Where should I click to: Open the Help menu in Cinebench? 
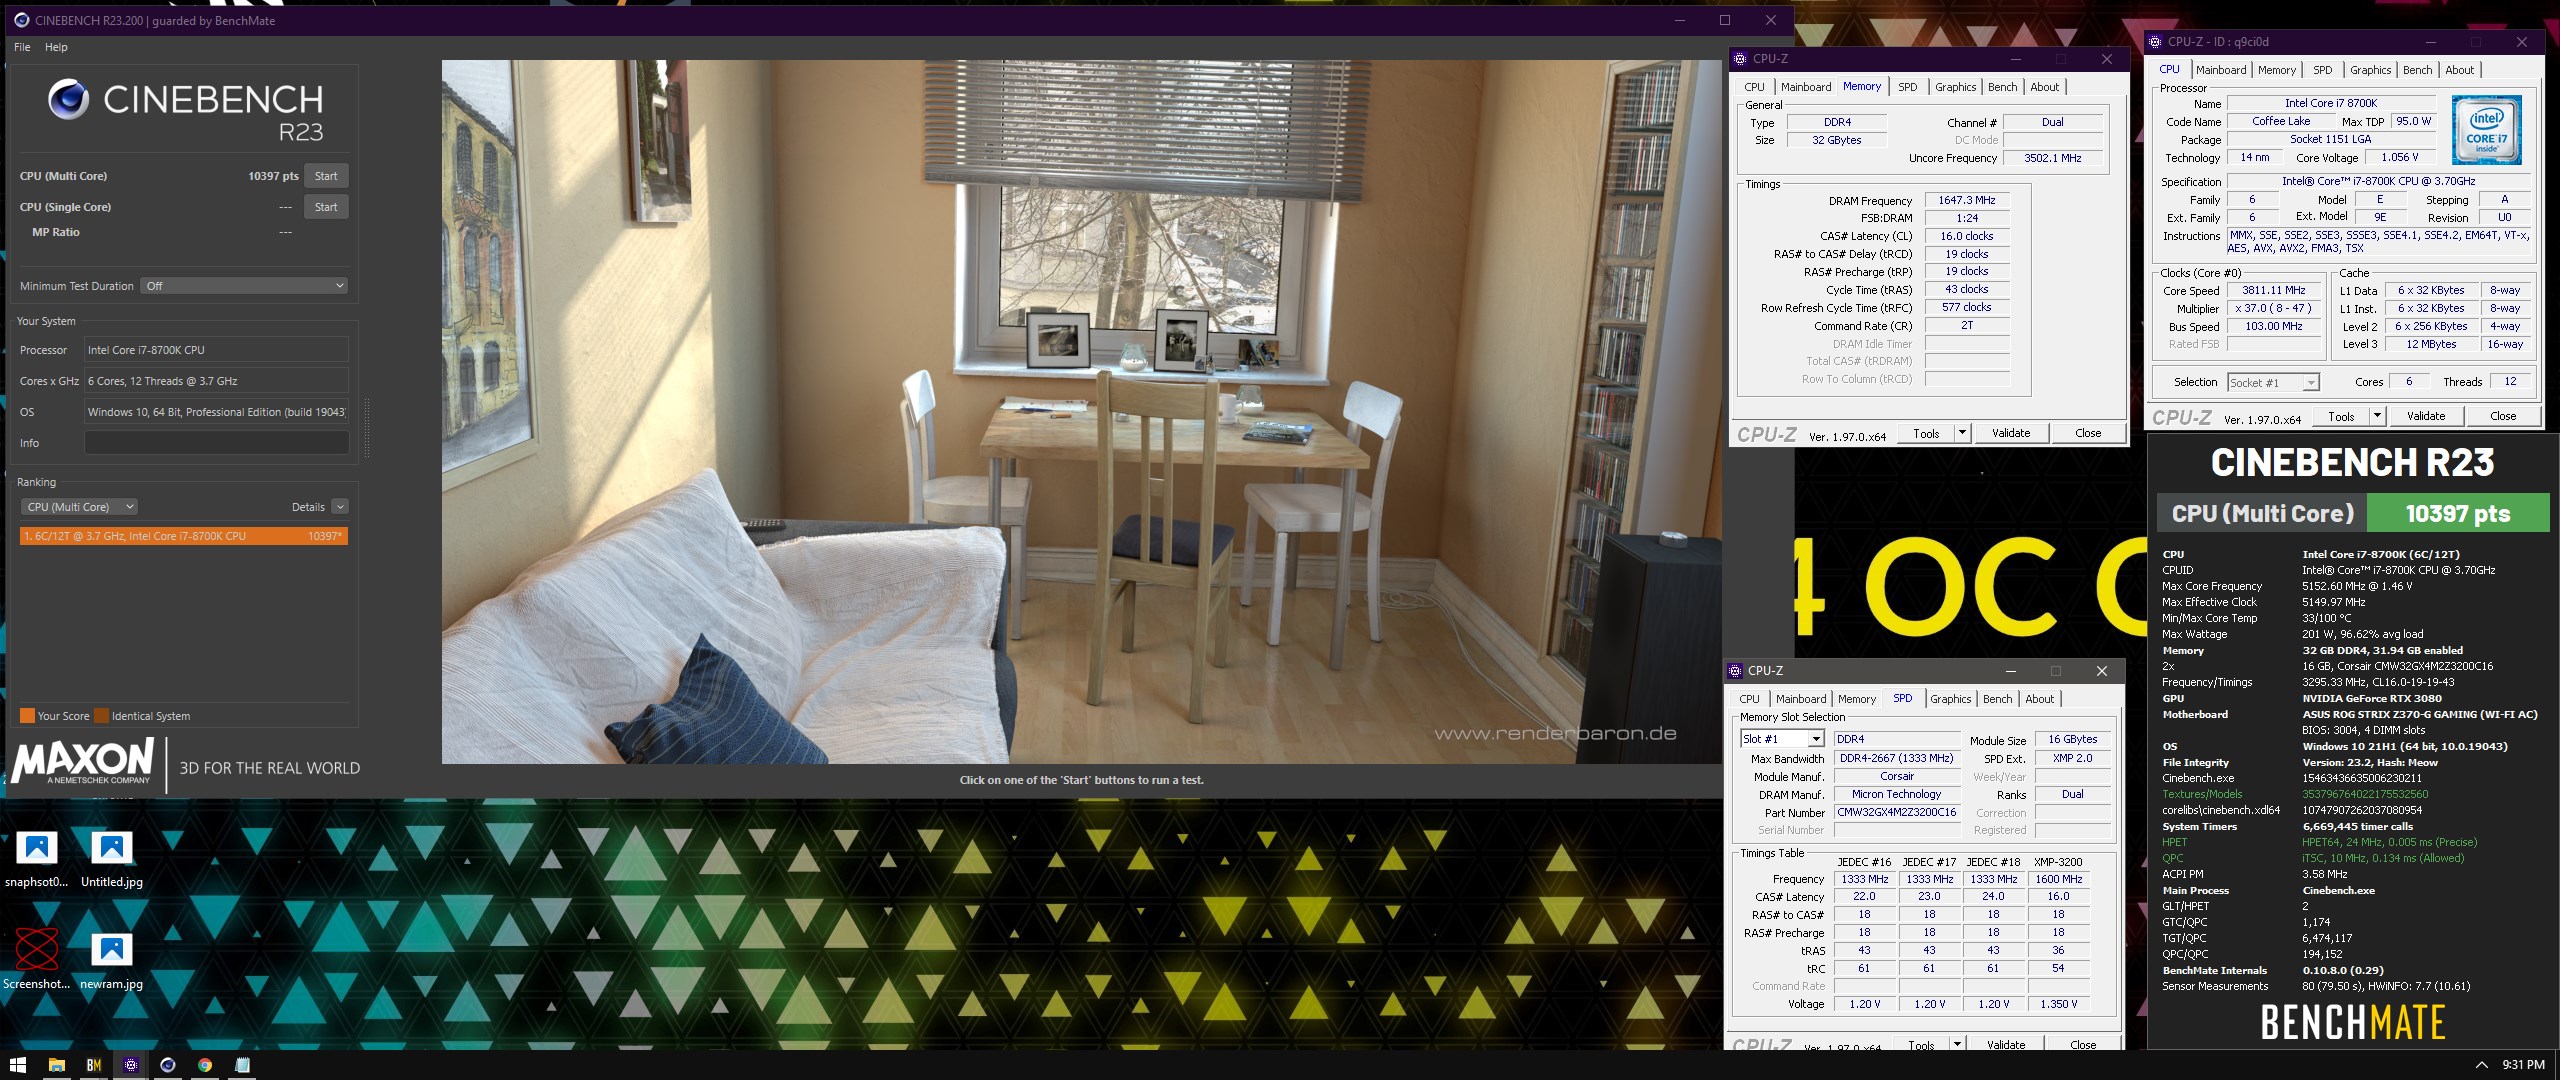[56, 47]
